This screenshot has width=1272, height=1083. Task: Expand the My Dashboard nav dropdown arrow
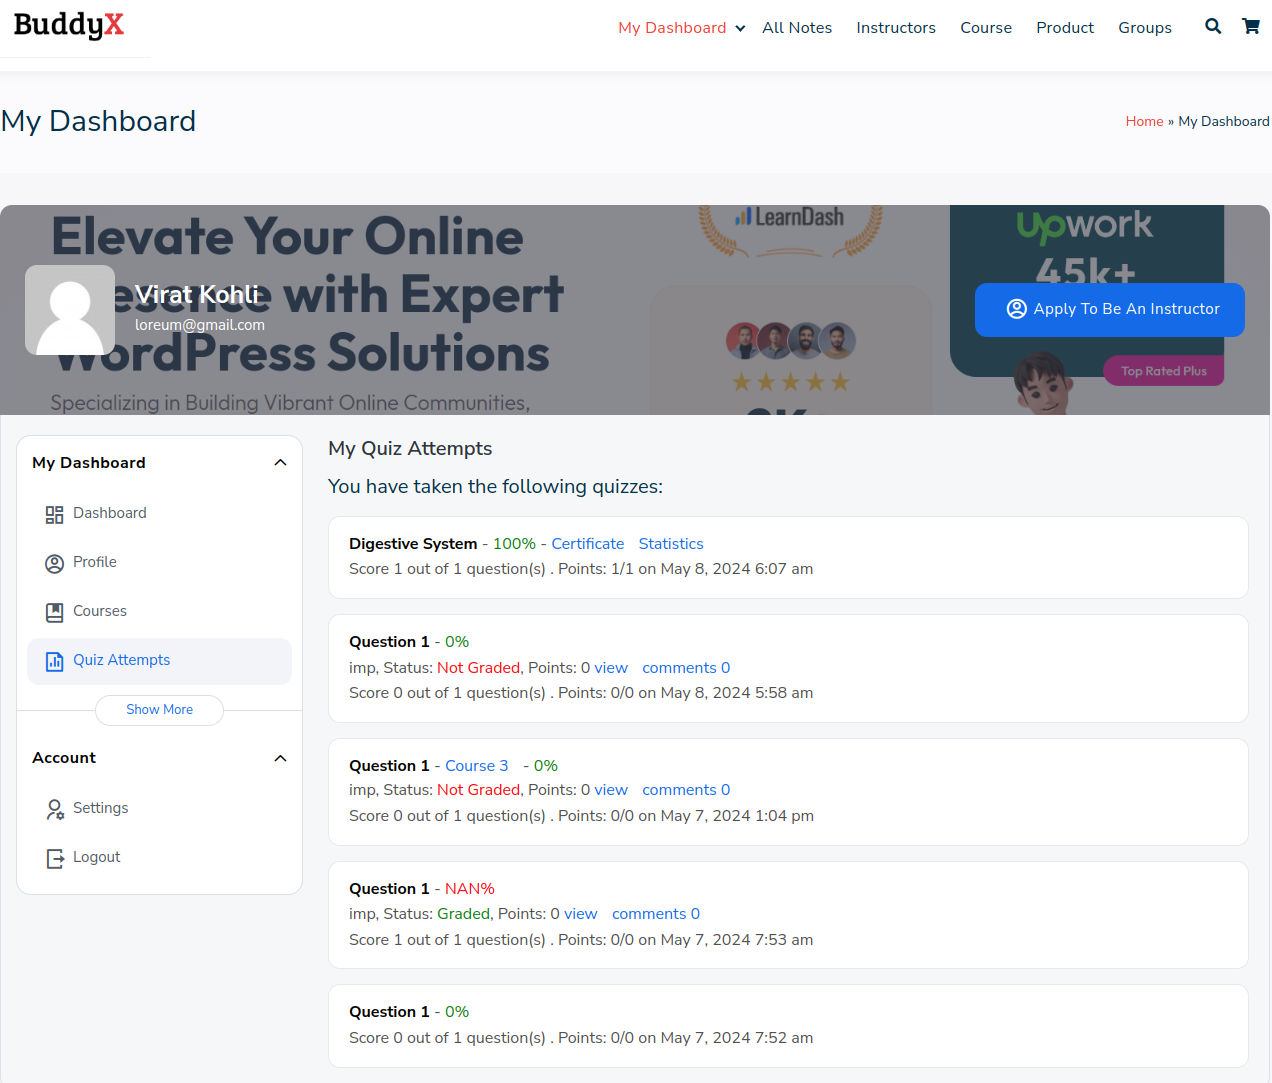[740, 29]
